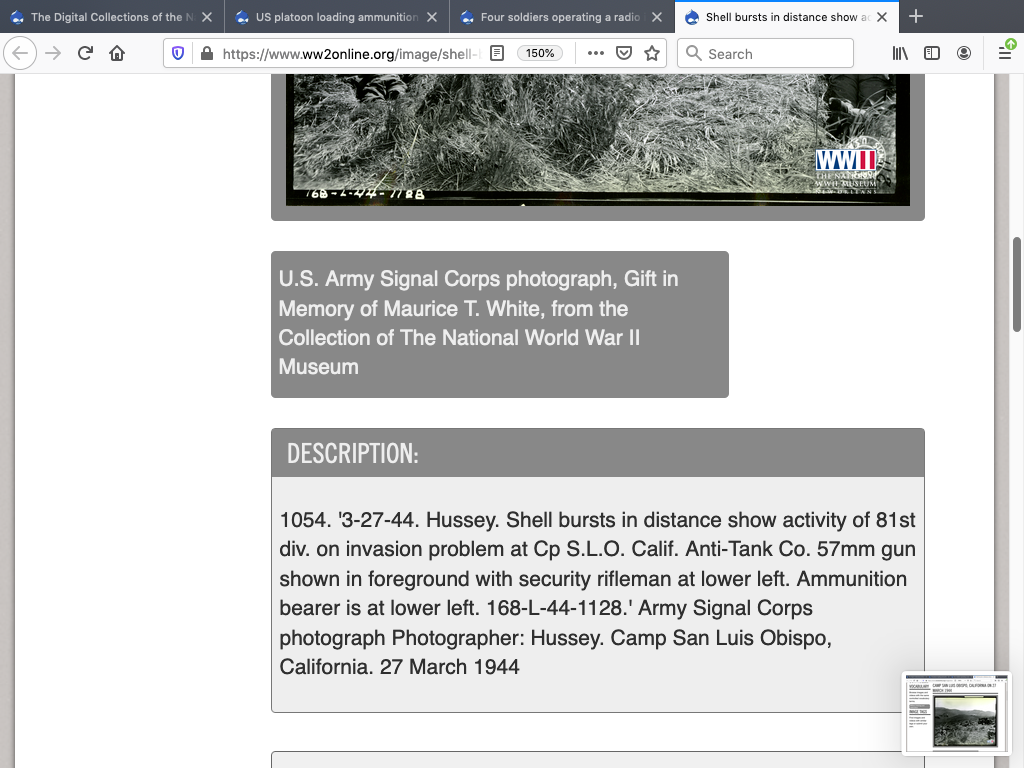Toggle Reader View for this page
The image size is (1024, 768).
point(497,54)
